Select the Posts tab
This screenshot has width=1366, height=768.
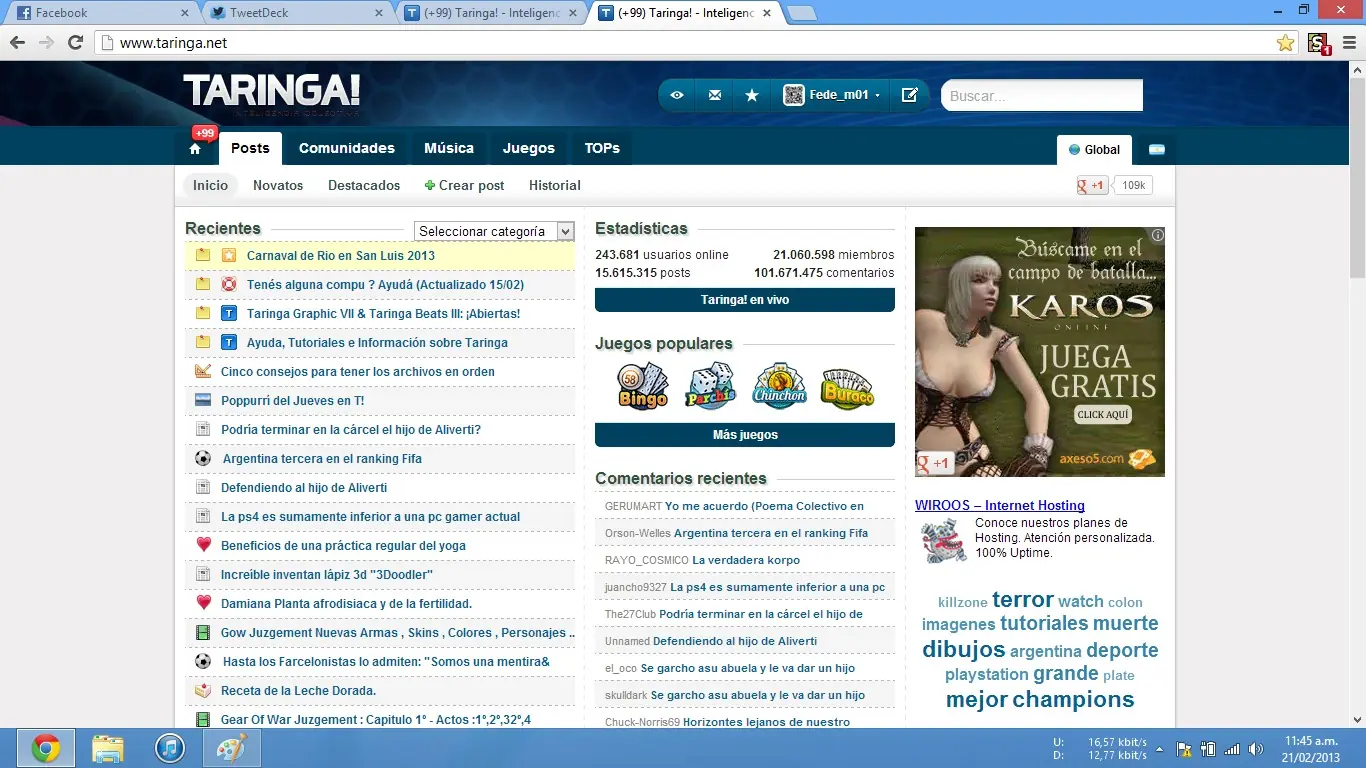tap(250, 148)
